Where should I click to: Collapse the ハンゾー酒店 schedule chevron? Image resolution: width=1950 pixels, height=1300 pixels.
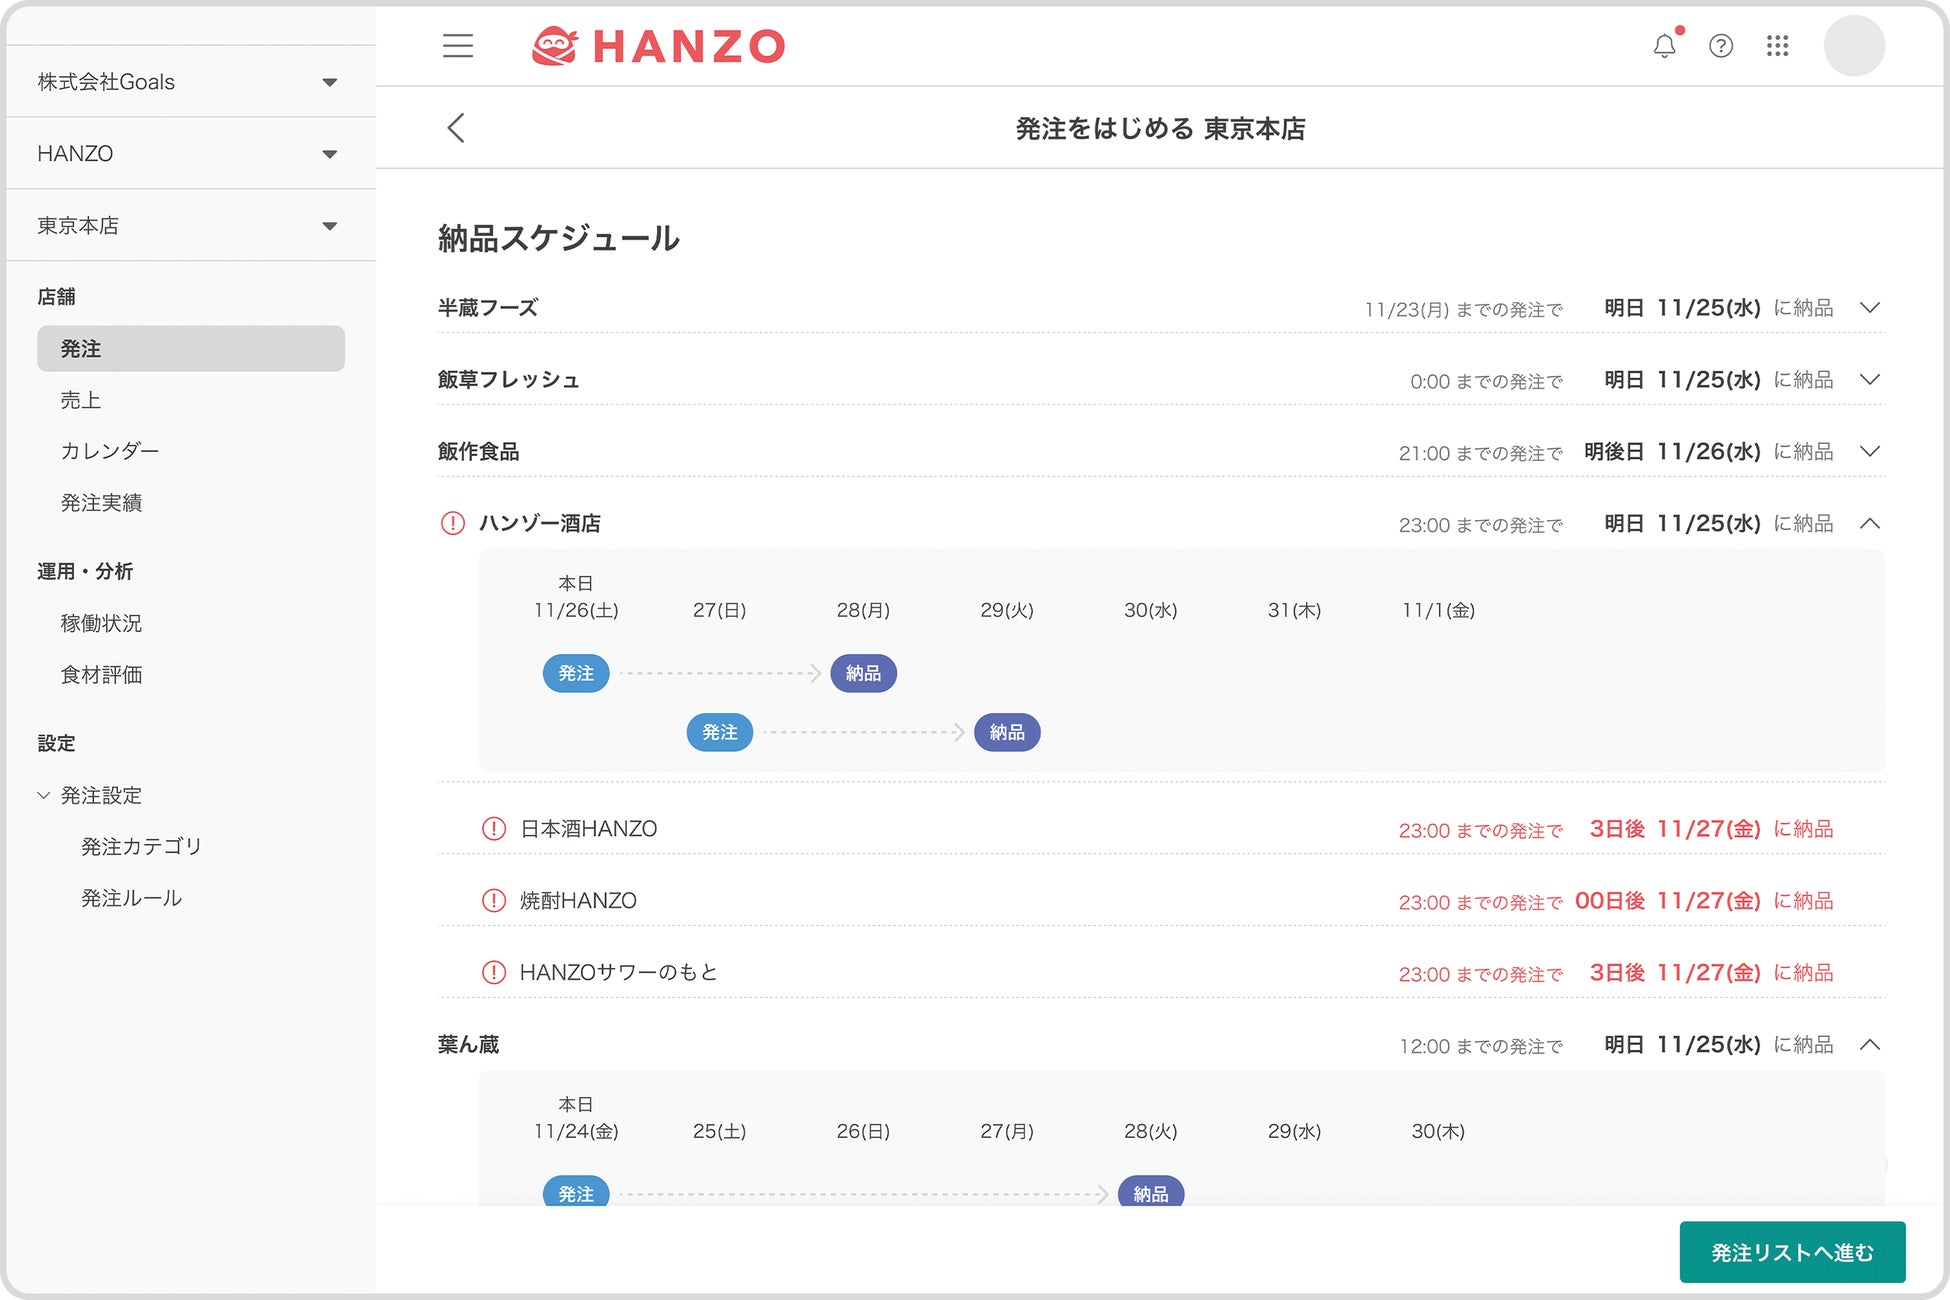click(1869, 524)
